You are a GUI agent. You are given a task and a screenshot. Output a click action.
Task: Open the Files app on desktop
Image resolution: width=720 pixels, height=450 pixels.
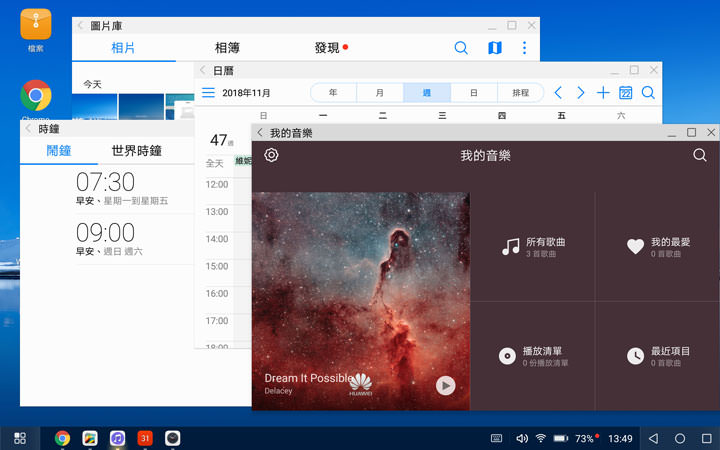click(36, 24)
